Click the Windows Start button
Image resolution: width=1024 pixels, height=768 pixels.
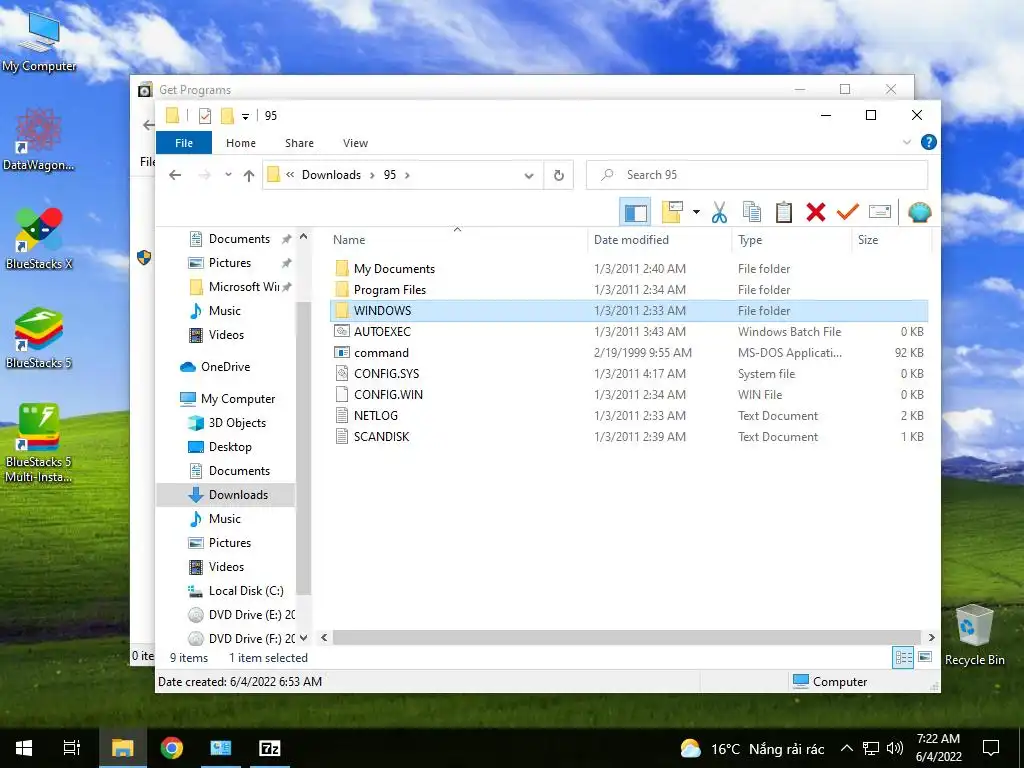[24, 748]
